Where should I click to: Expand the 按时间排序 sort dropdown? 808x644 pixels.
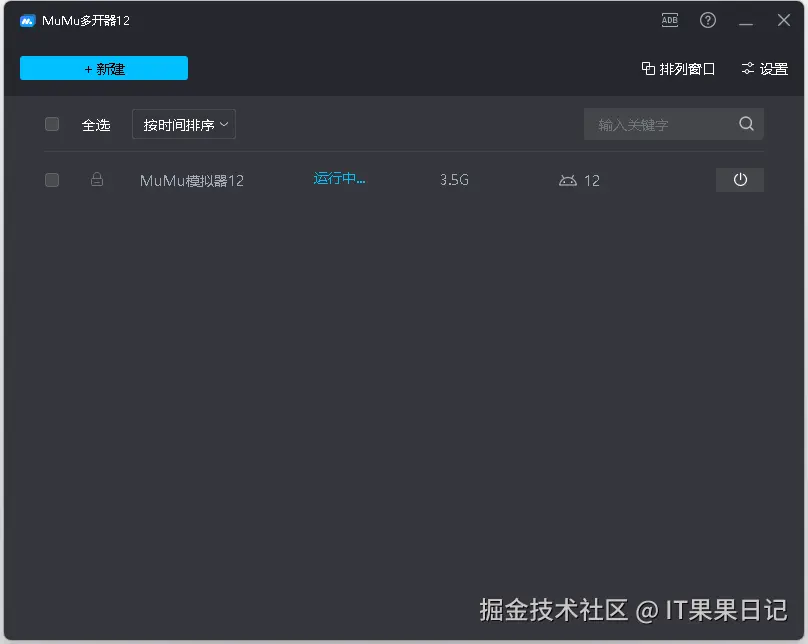click(x=184, y=124)
